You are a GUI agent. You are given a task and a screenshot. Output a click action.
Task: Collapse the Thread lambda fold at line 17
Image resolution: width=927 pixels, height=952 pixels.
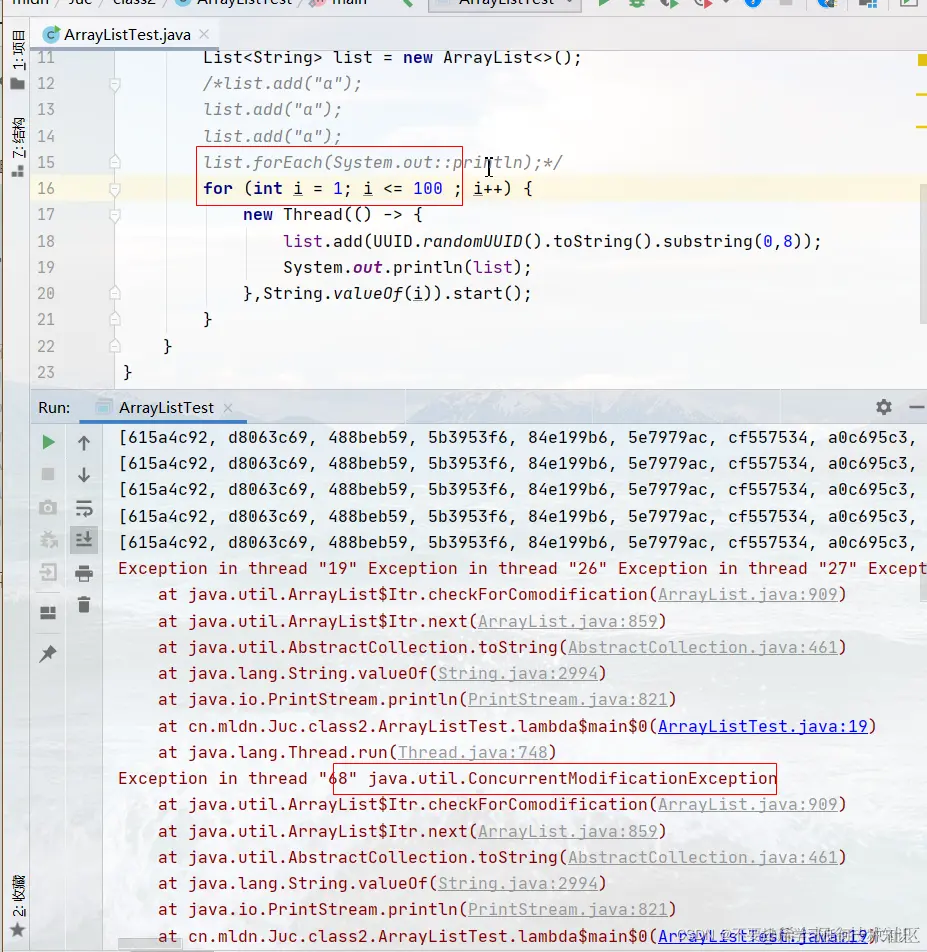pos(115,215)
